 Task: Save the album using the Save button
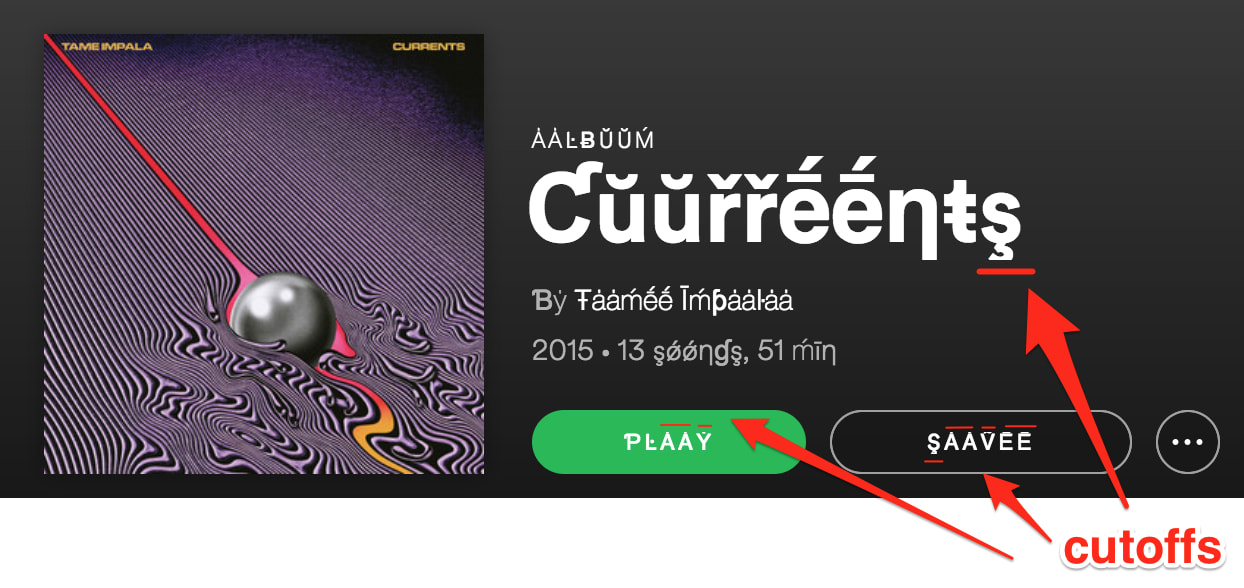coord(980,441)
